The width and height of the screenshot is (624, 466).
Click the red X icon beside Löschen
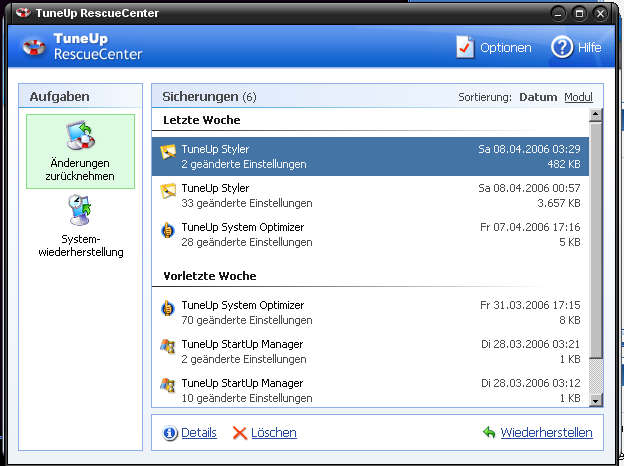240,433
